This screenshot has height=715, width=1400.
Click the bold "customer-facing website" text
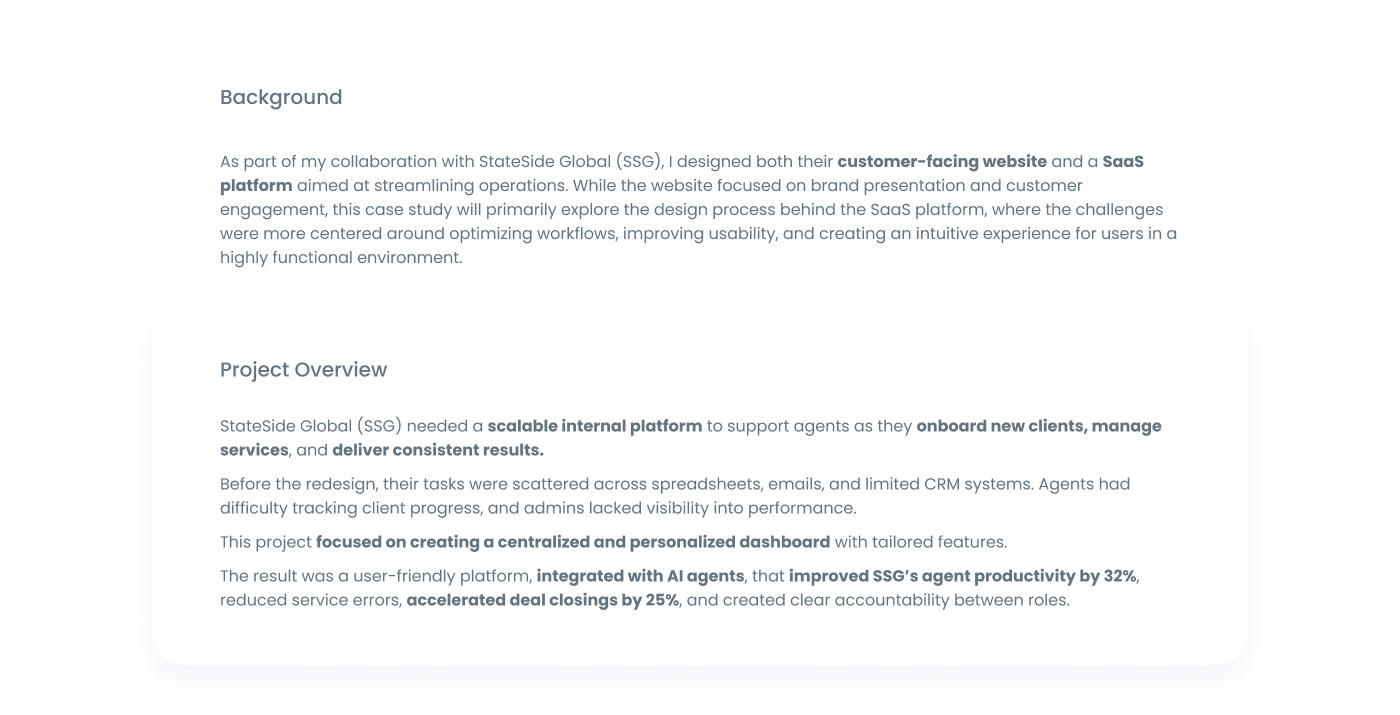point(942,162)
